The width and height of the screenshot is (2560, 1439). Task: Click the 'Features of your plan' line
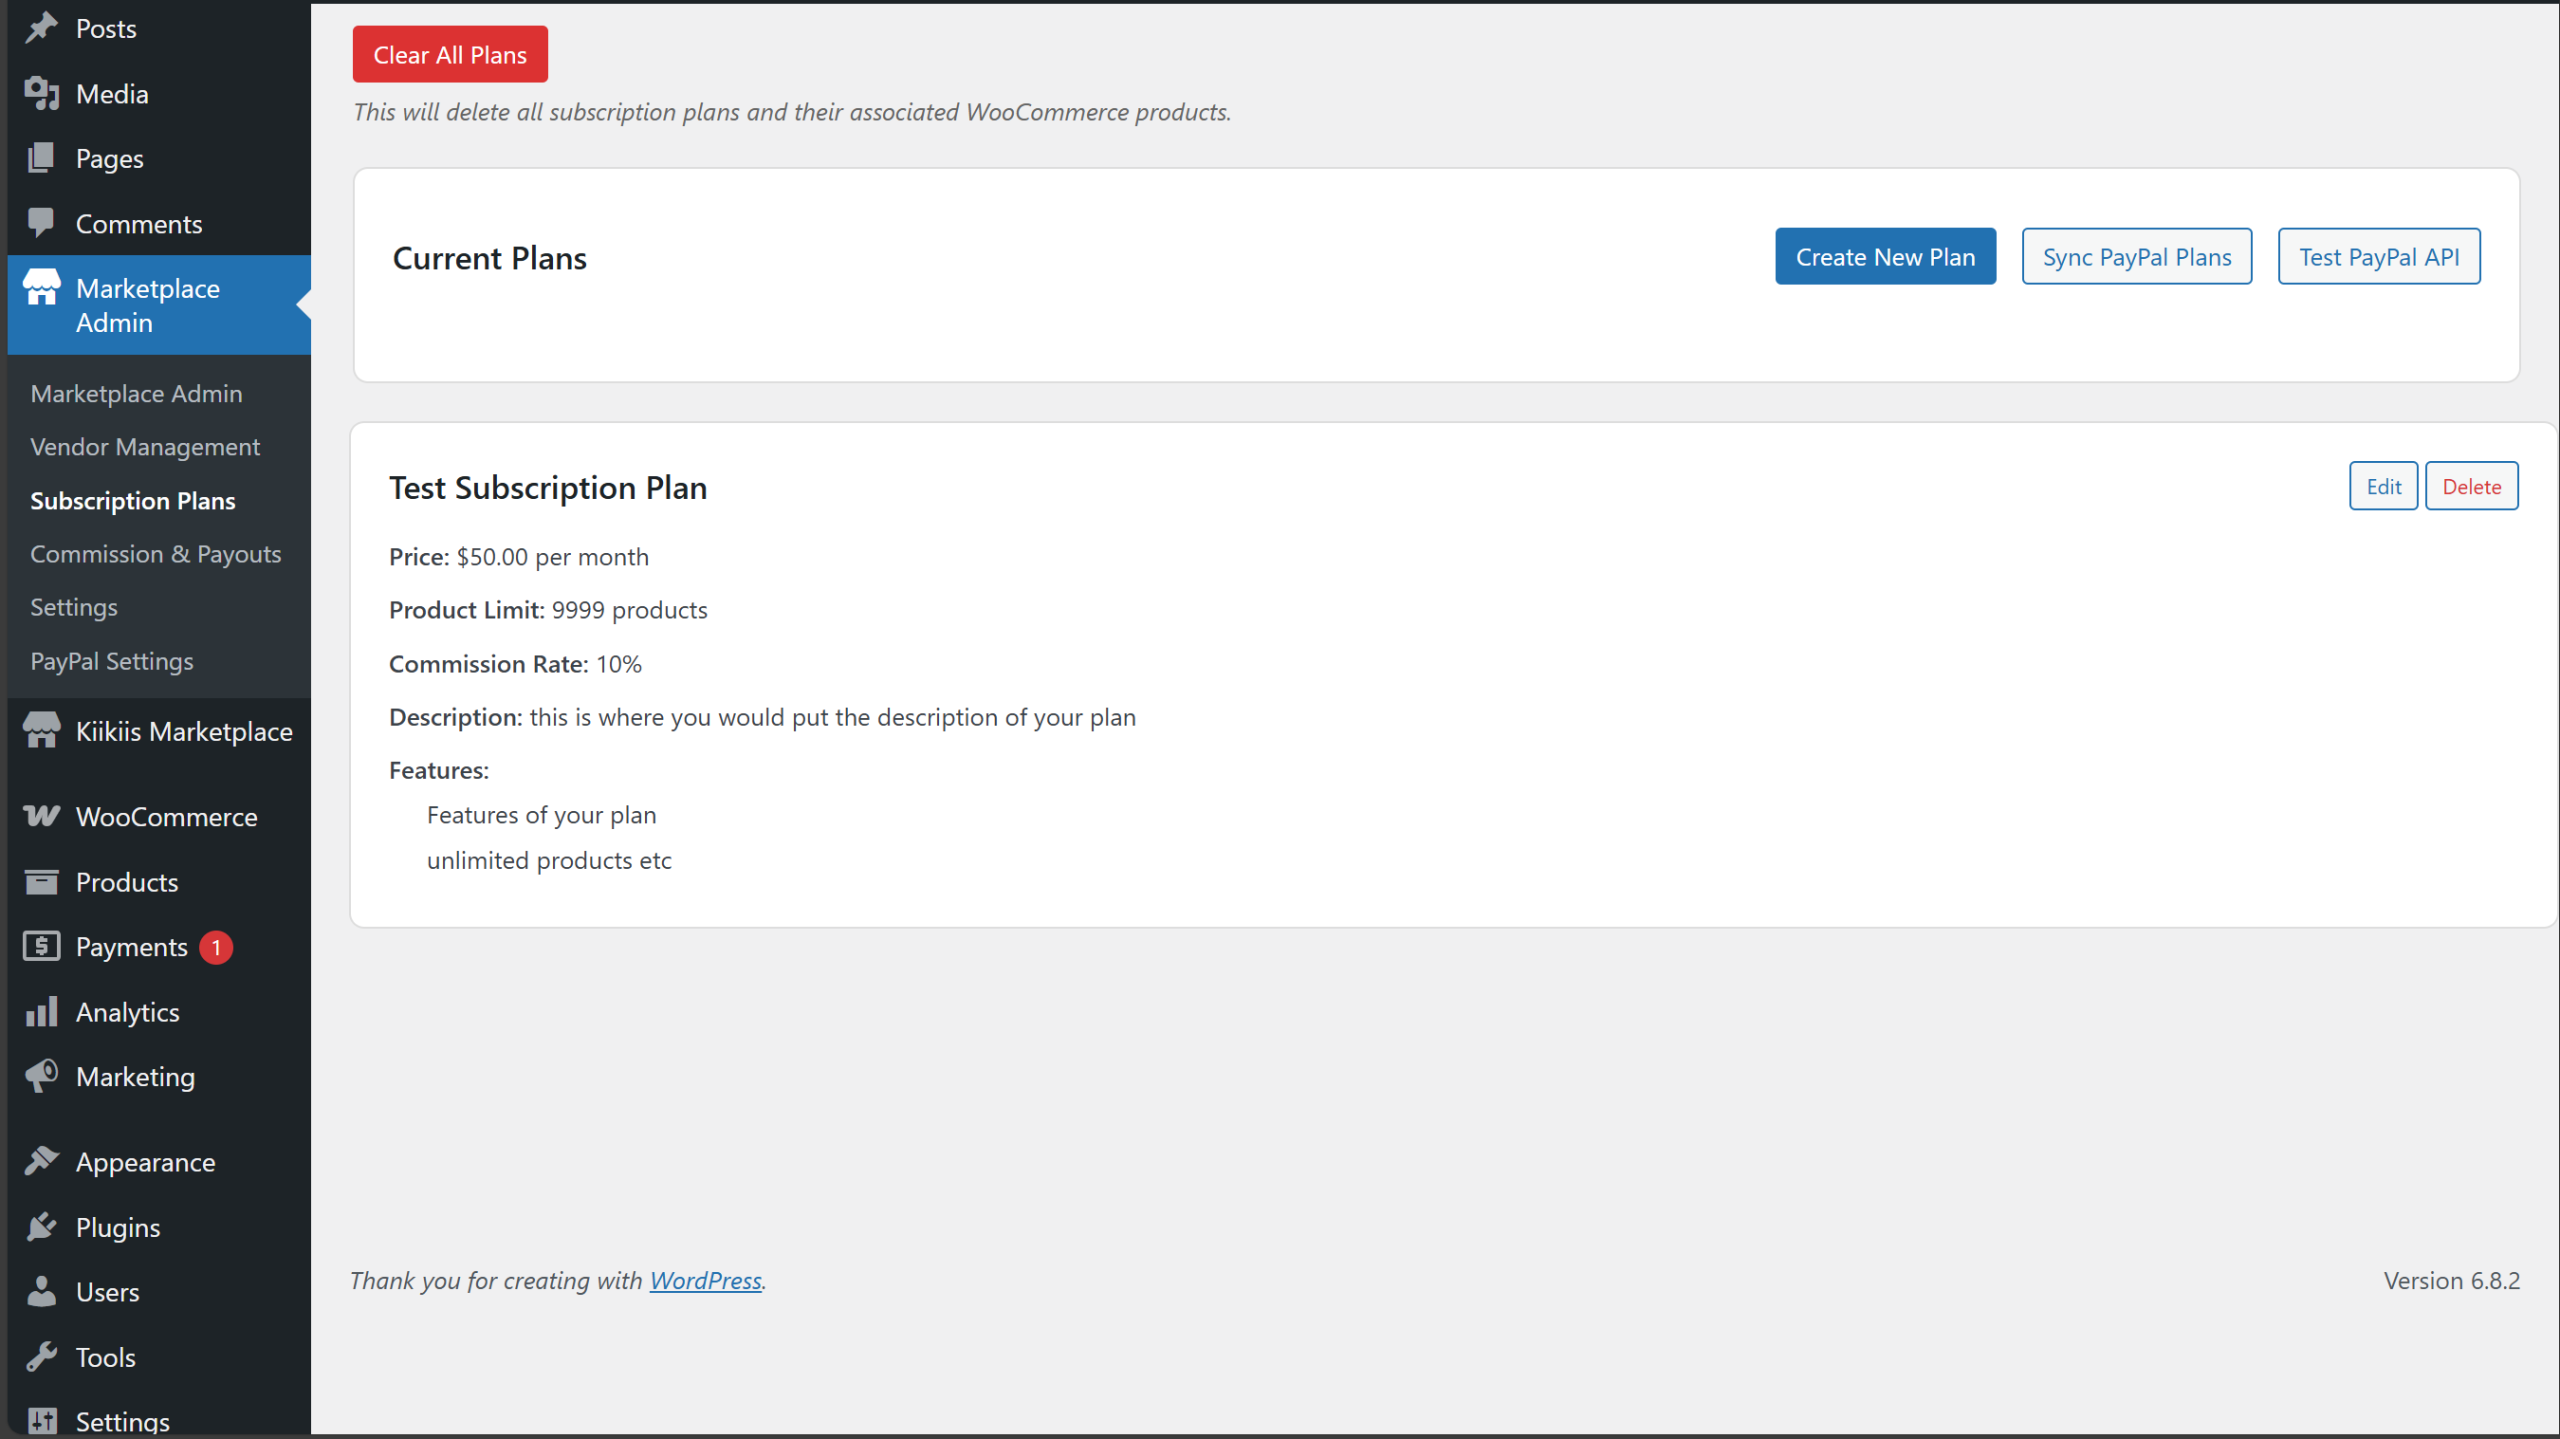541,814
